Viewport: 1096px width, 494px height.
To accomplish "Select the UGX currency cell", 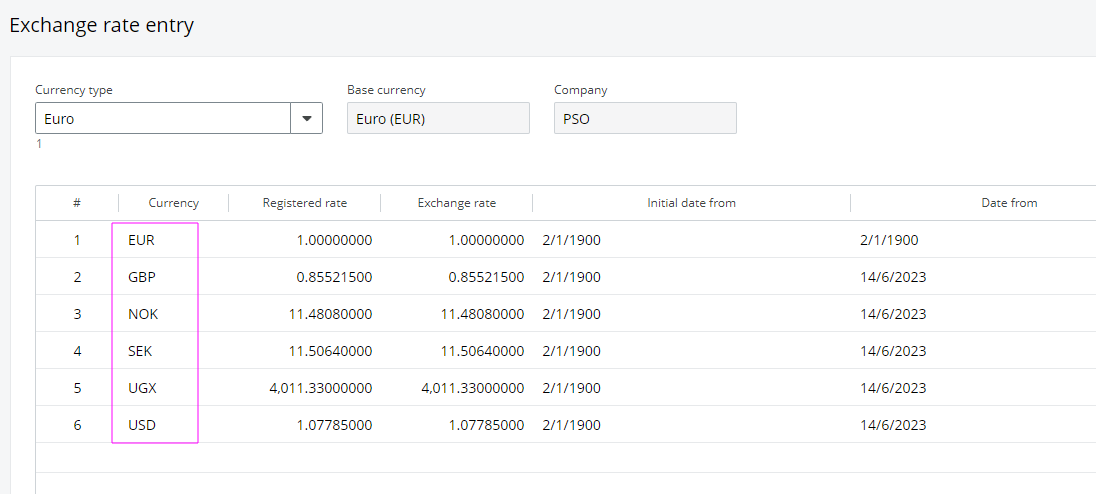I will (x=173, y=388).
